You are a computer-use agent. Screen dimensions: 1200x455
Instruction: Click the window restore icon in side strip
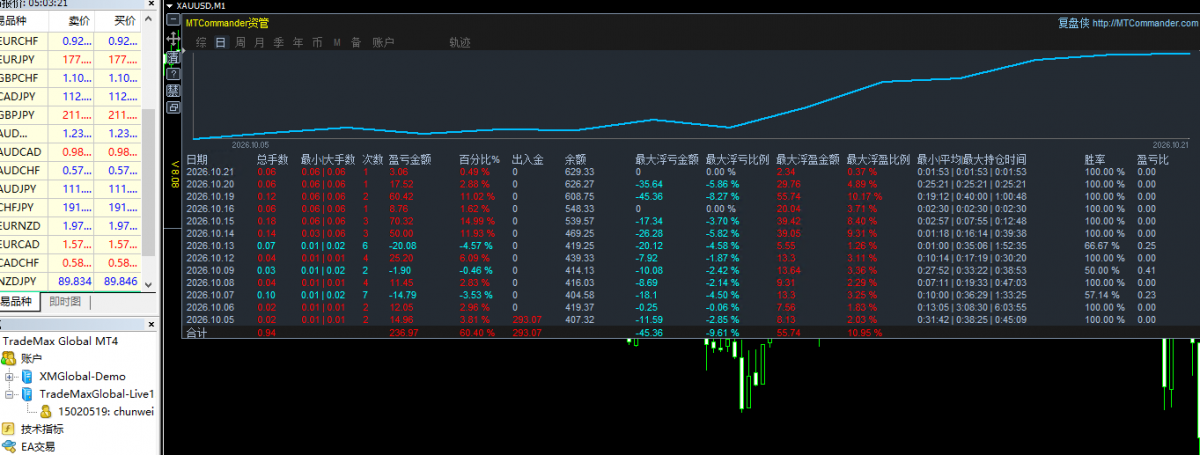pyautogui.click(x=174, y=107)
